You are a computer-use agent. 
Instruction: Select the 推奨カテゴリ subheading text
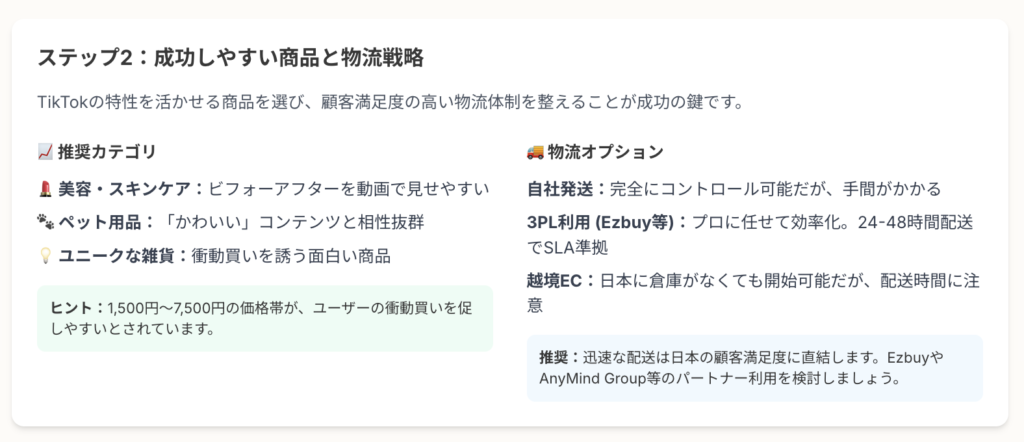[107, 153]
